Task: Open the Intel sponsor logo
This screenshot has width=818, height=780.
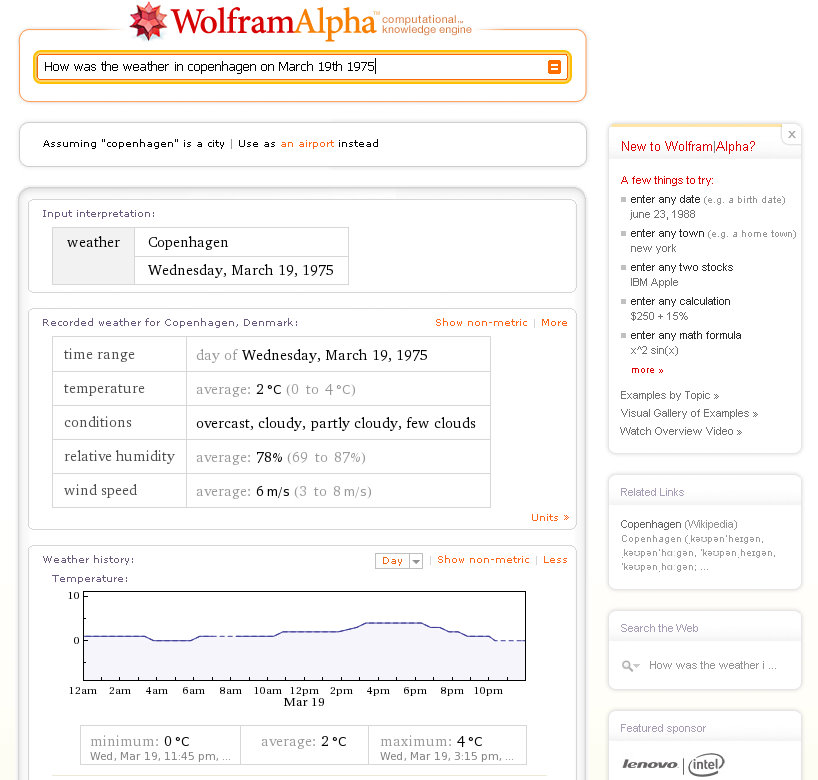Action: click(x=706, y=764)
